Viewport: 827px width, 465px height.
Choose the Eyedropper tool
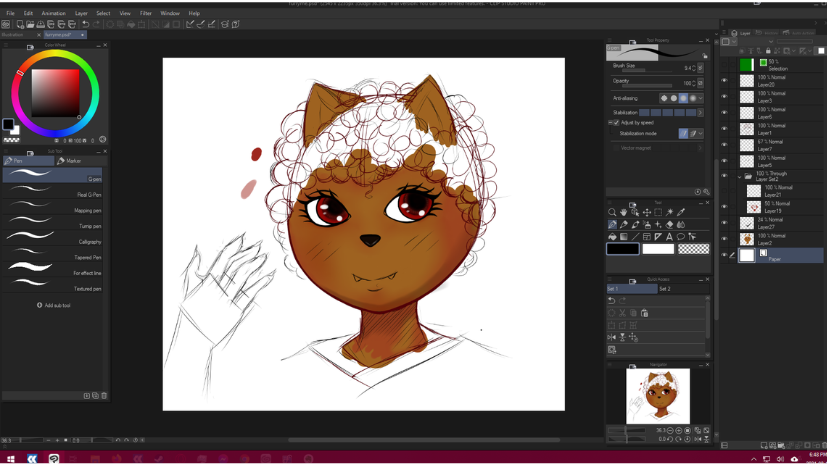click(681, 212)
